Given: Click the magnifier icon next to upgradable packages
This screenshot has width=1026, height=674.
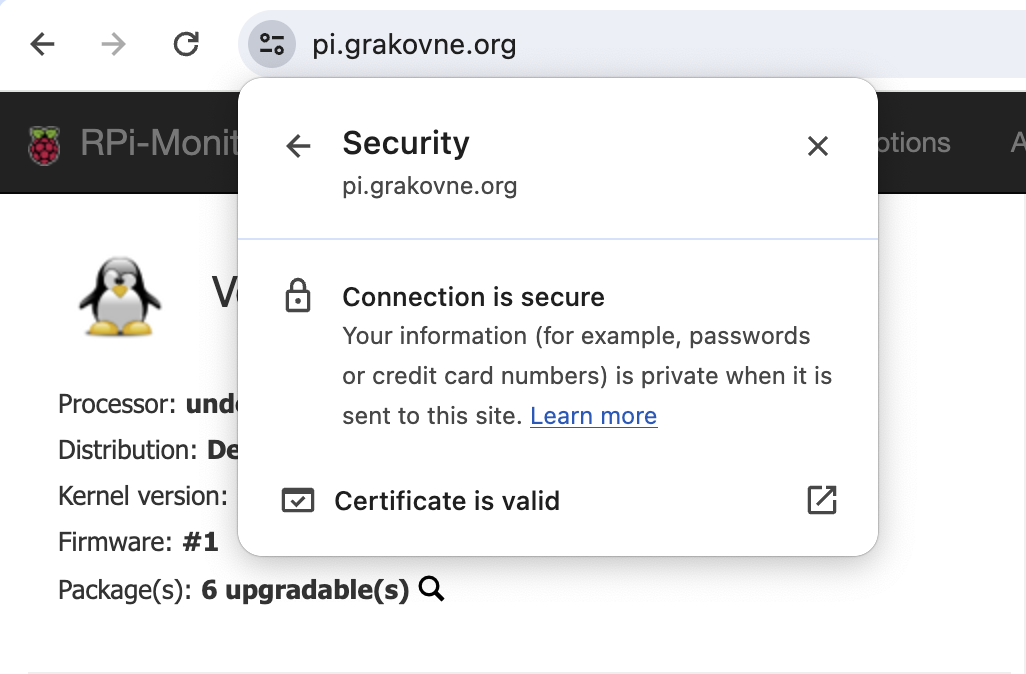Looking at the screenshot, I should tap(431, 590).
